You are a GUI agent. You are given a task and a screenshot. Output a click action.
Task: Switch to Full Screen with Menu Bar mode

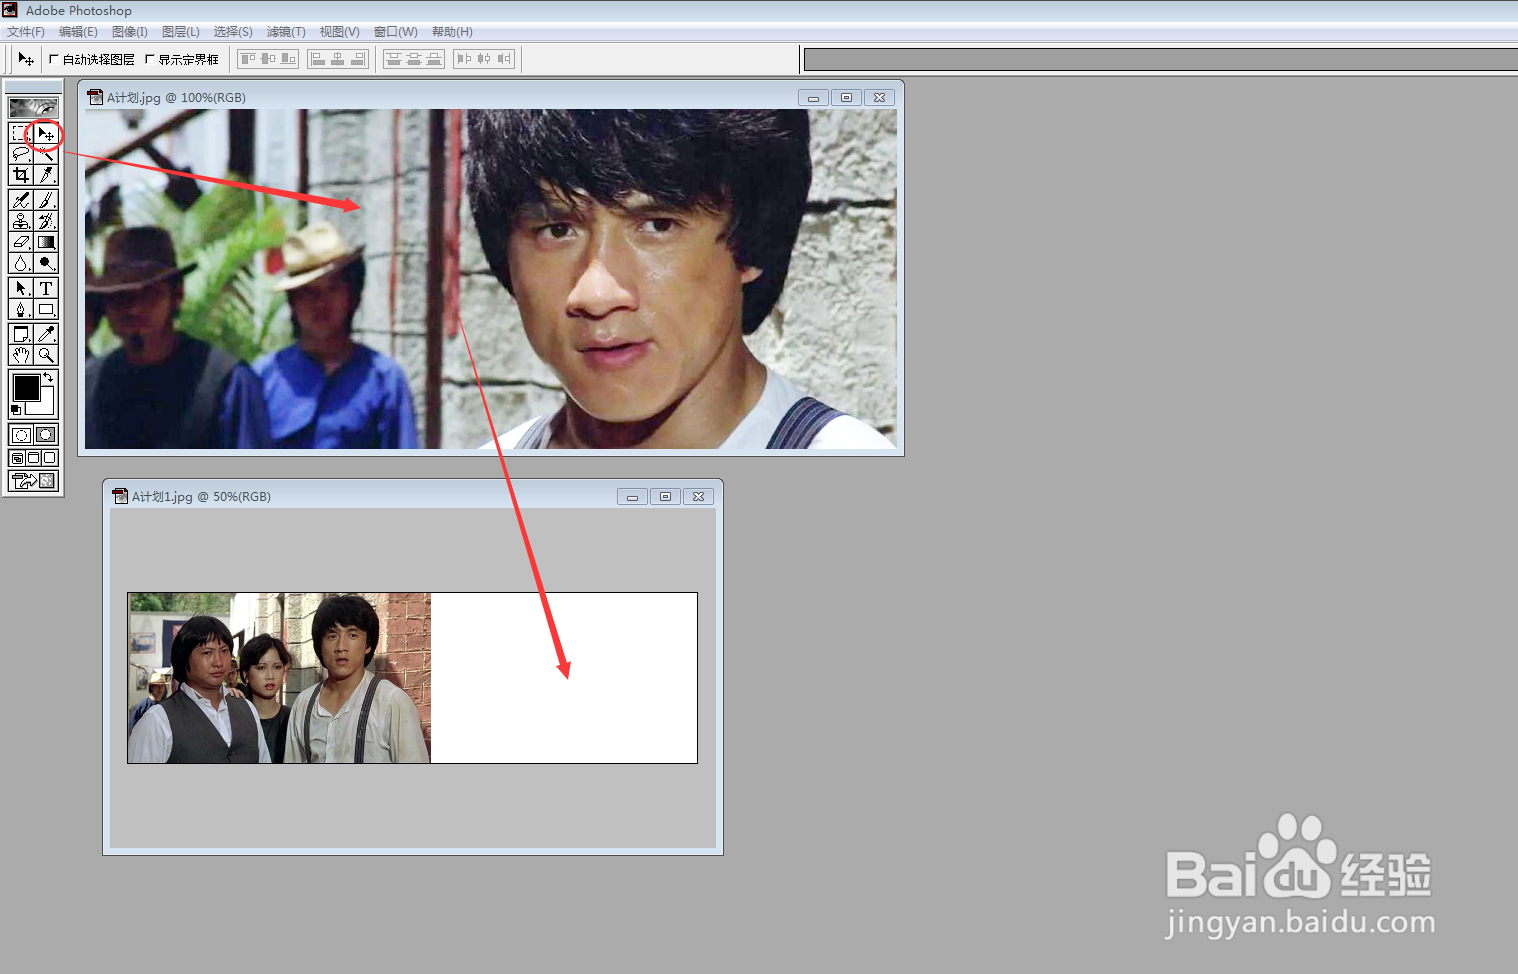(x=33, y=458)
